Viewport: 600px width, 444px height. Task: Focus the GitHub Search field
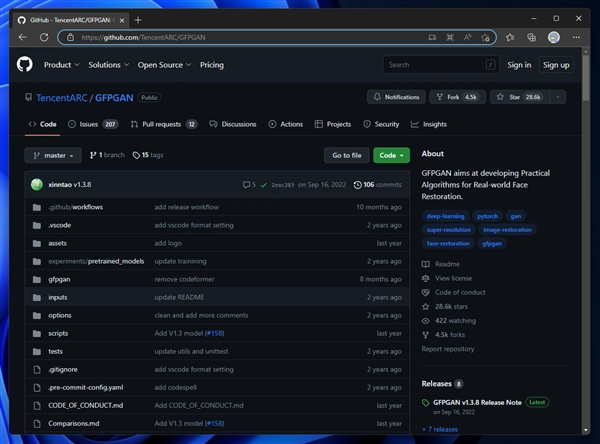tap(441, 65)
